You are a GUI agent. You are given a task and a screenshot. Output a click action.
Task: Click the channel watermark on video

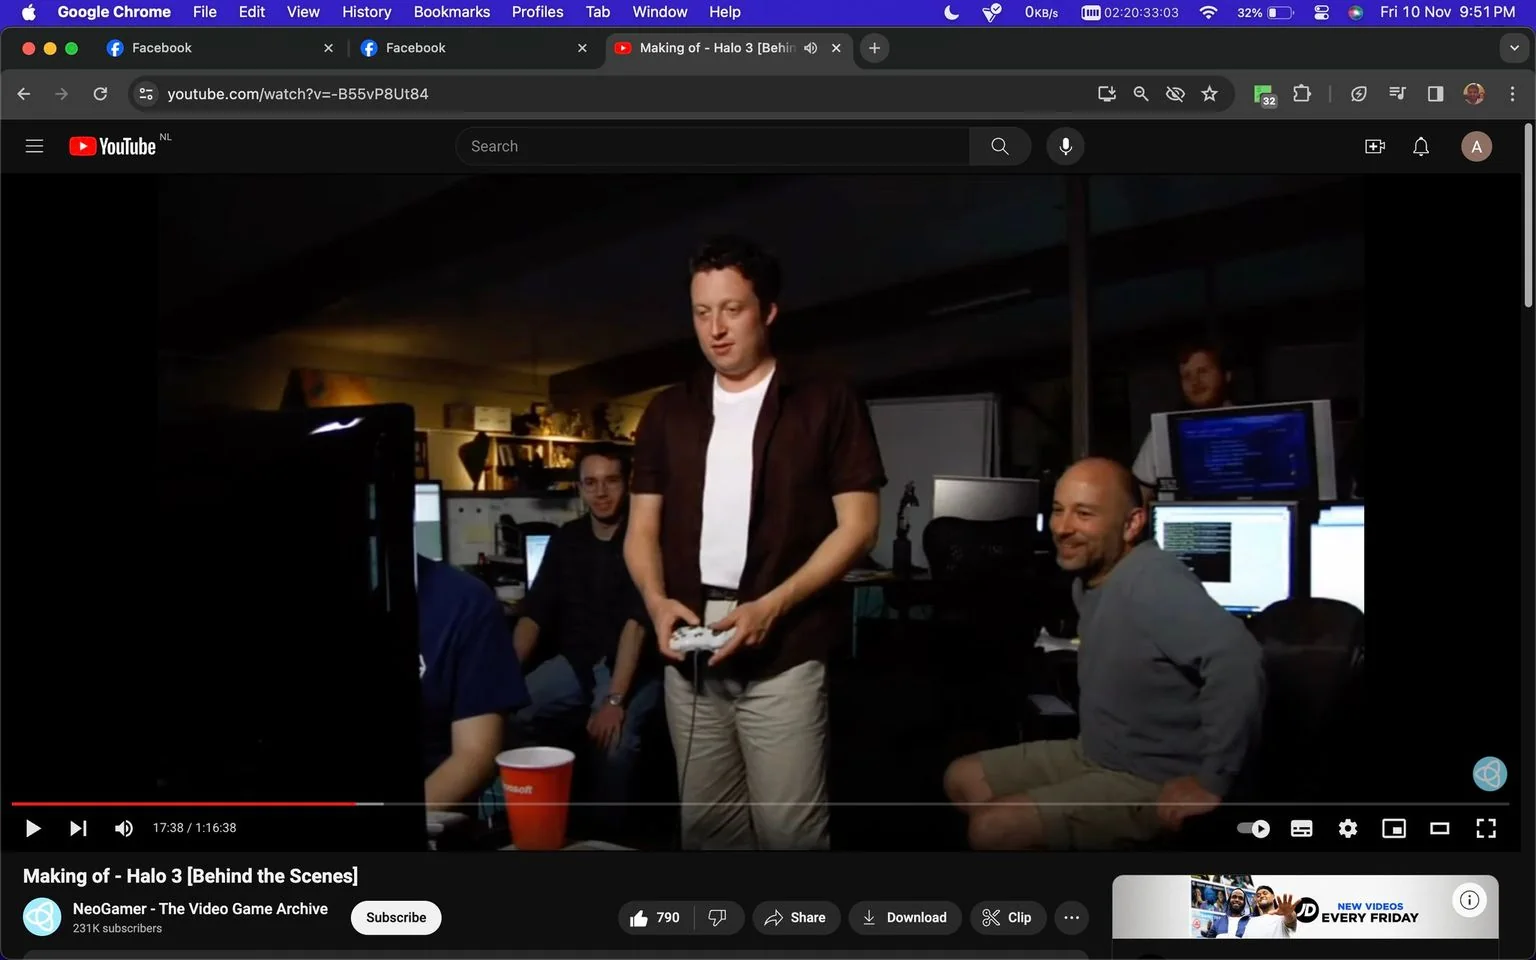point(1490,773)
